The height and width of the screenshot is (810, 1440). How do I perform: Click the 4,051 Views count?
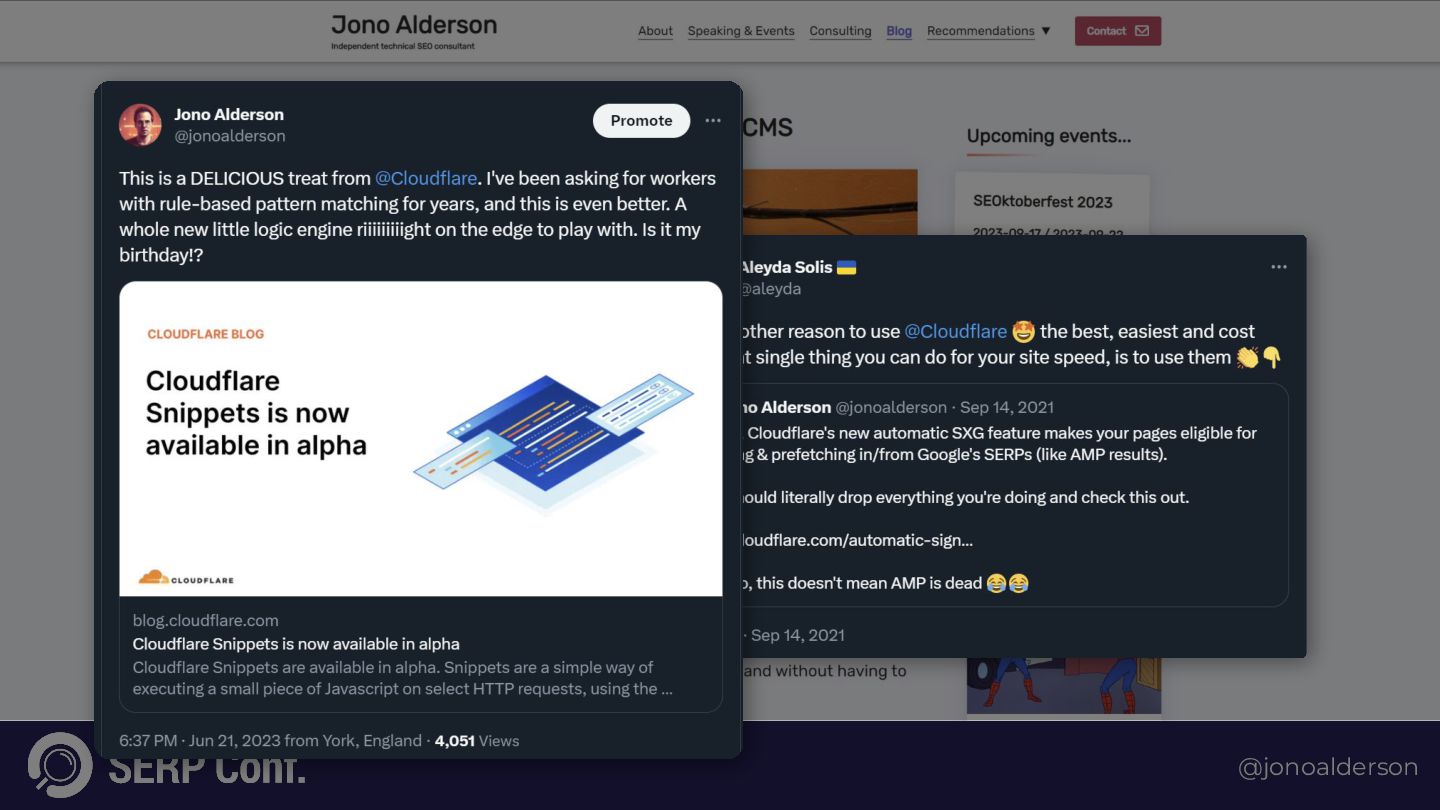click(x=477, y=741)
